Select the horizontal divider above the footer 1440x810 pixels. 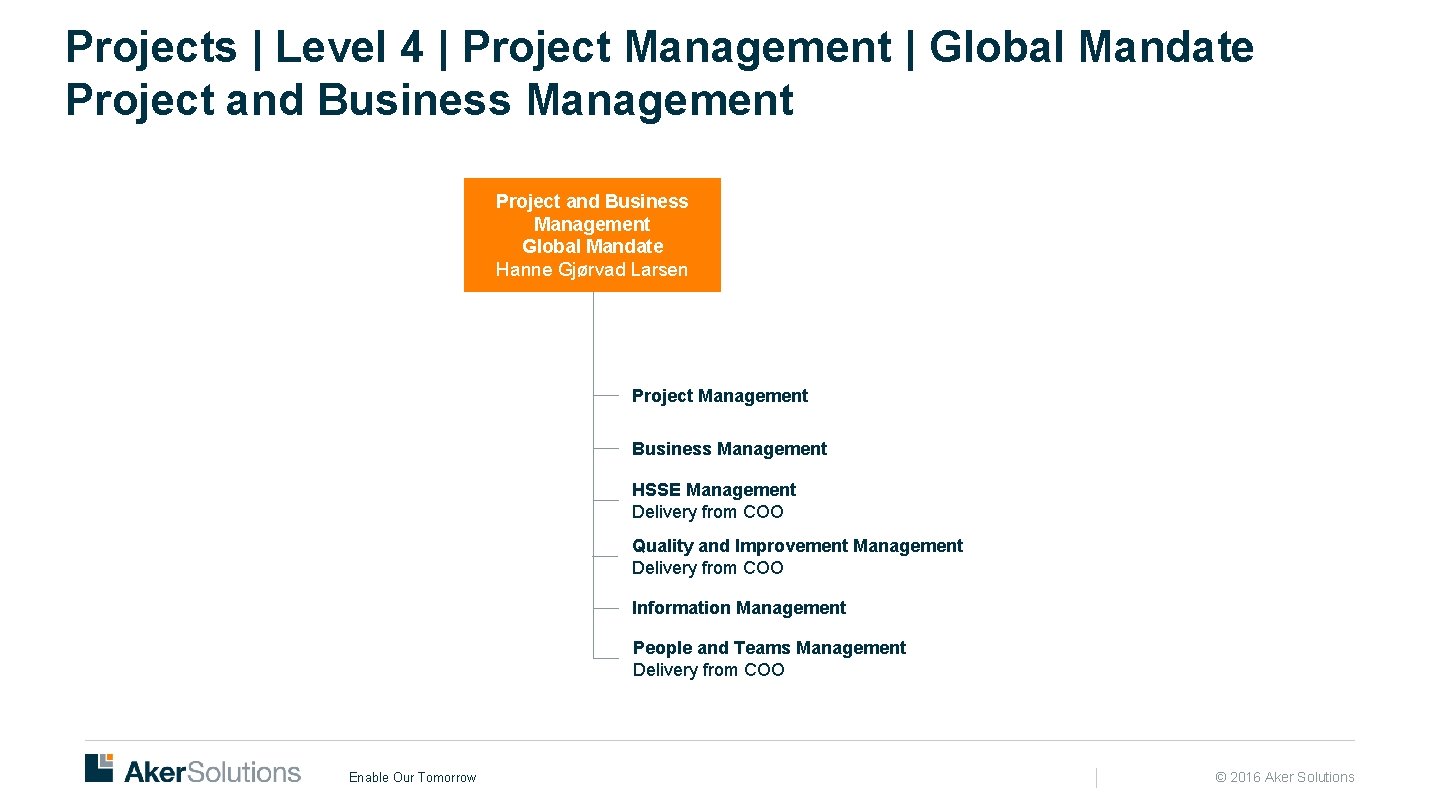[720, 741]
